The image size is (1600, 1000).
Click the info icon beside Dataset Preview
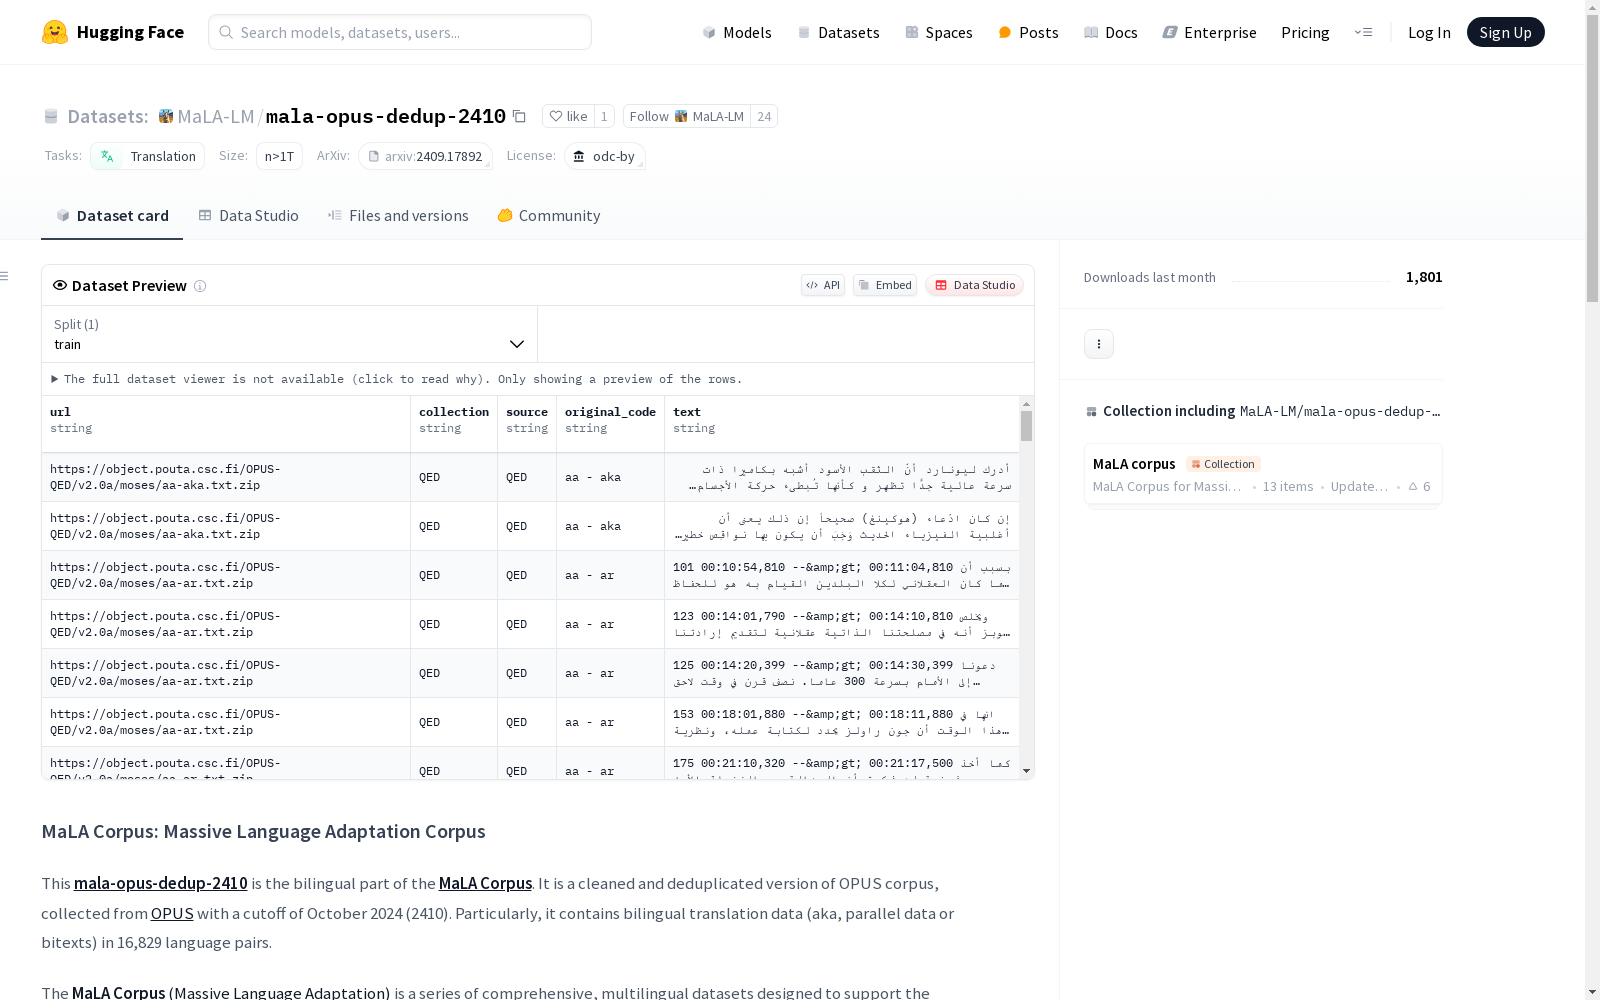[x=200, y=286]
